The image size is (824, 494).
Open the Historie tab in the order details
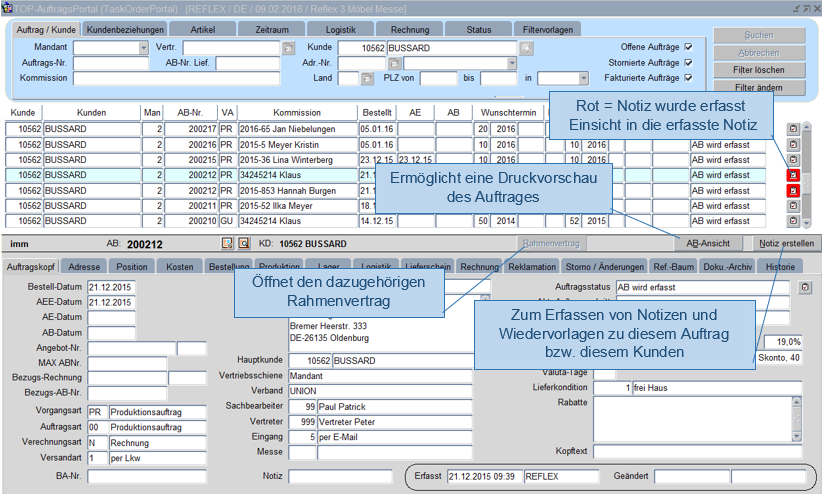click(x=780, y=267)
